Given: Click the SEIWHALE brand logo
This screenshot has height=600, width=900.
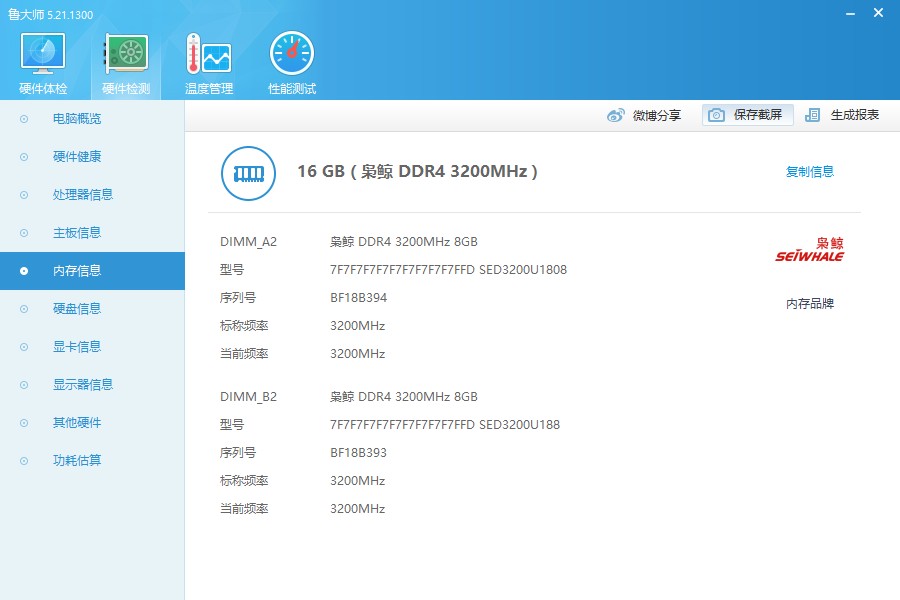Looking at the screenshot, I should coord(810,250).
